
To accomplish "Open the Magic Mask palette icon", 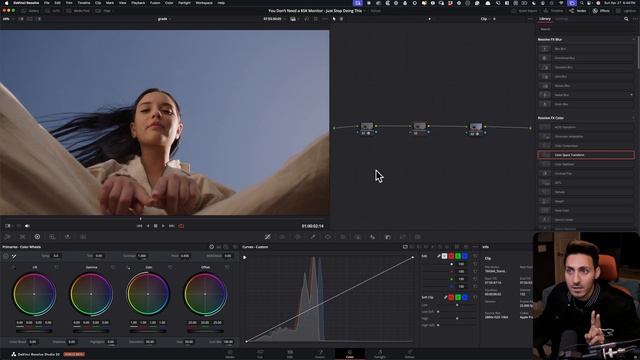I will click(x=358, y=237).
